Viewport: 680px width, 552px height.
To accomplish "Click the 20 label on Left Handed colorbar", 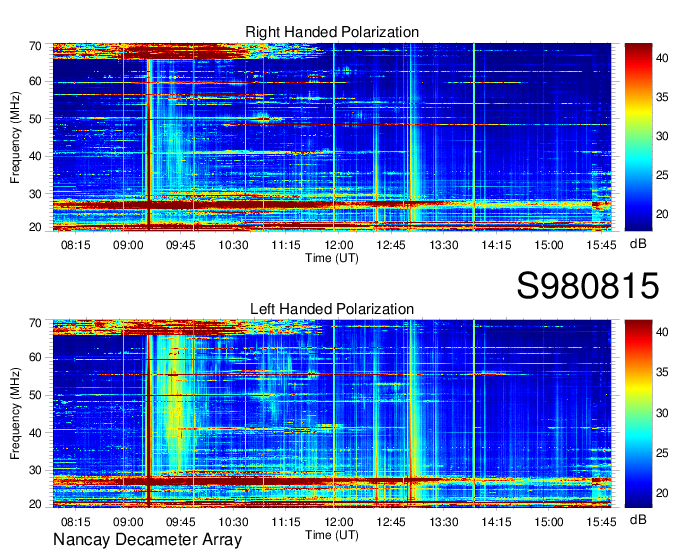I will point(662,493).
